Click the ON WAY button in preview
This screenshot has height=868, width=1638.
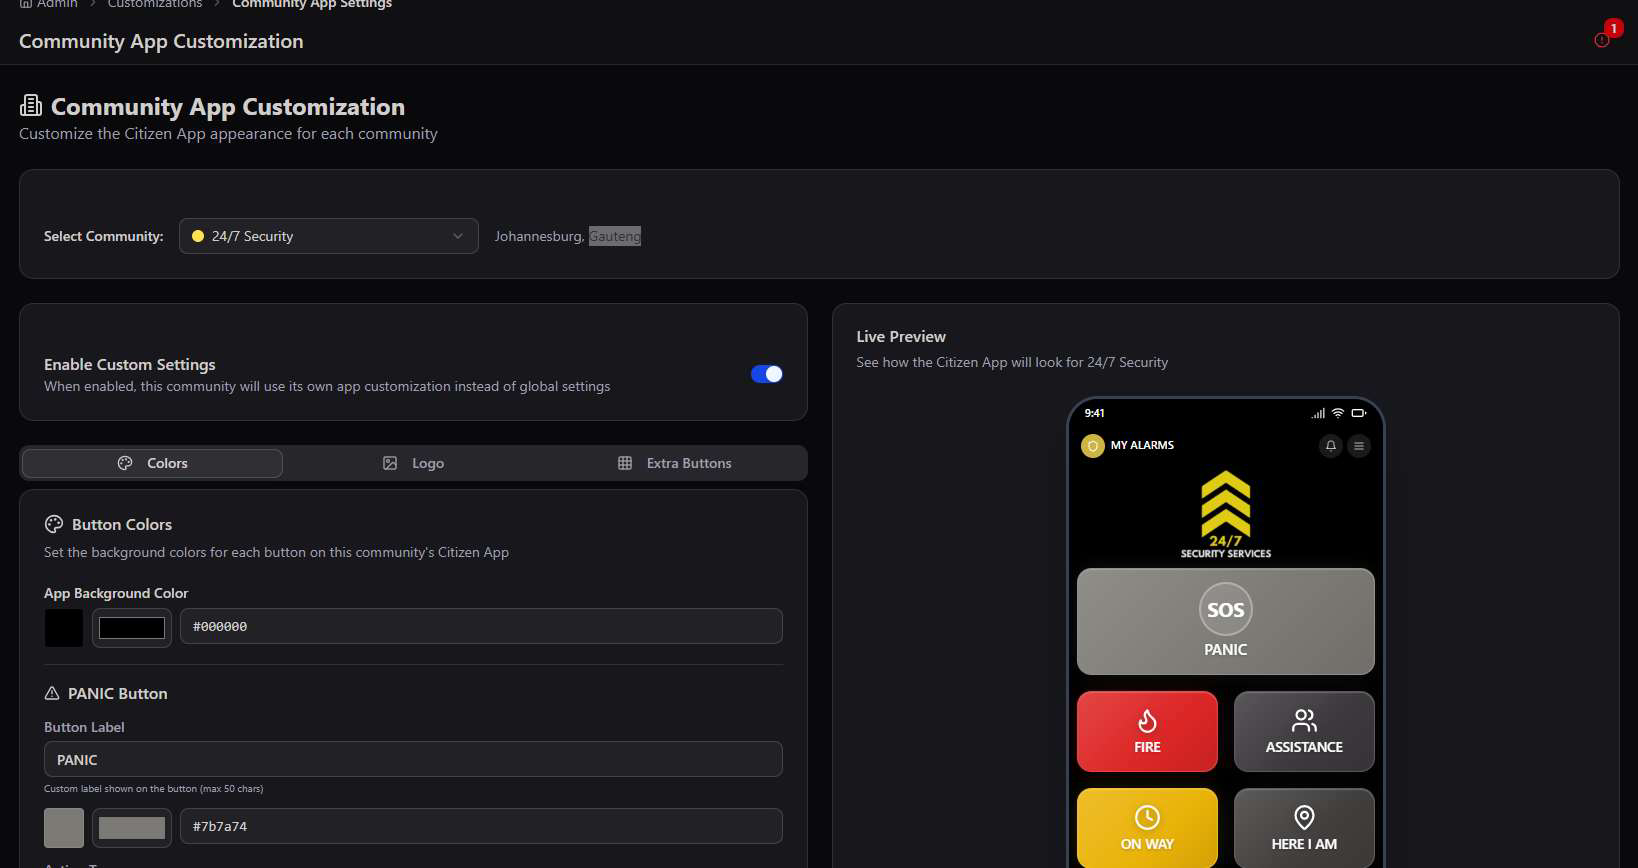1147,828
